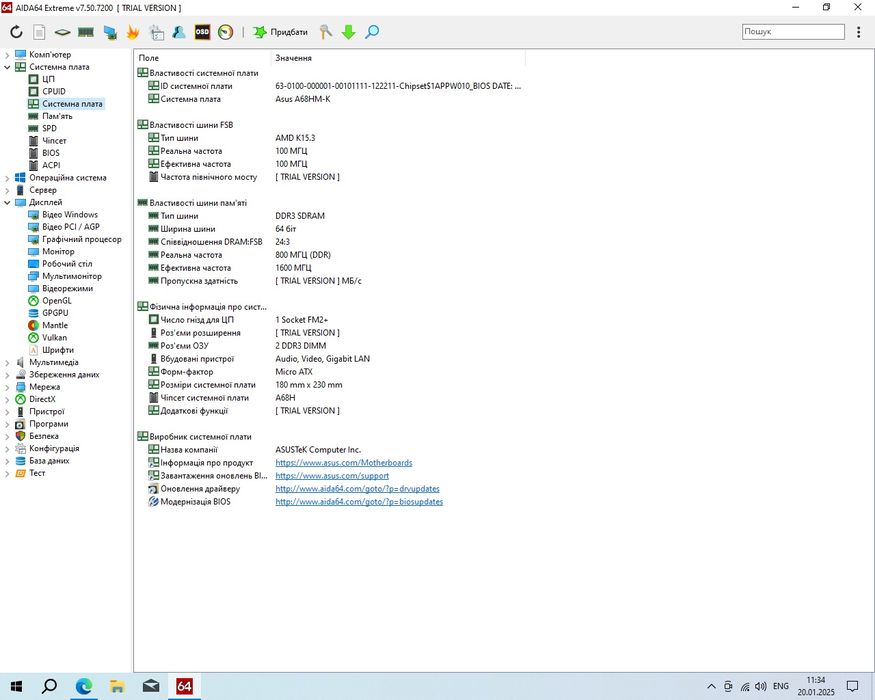This screenshot has height=700, width=875.
Task: Open Microsoft Edge from the taskbar
Action: pyautogui.click(x=84, y=686)
